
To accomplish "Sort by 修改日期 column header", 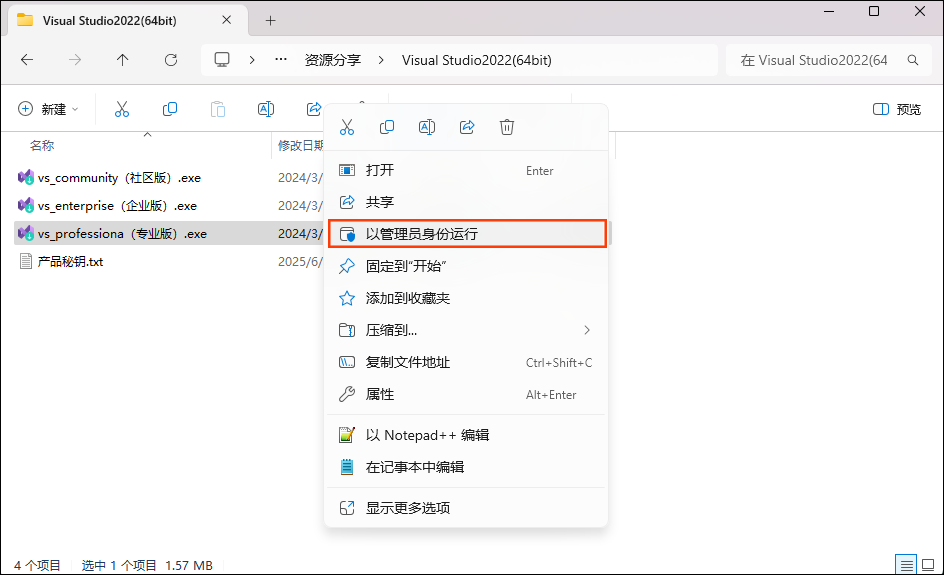I will click(x=300, y=145).
